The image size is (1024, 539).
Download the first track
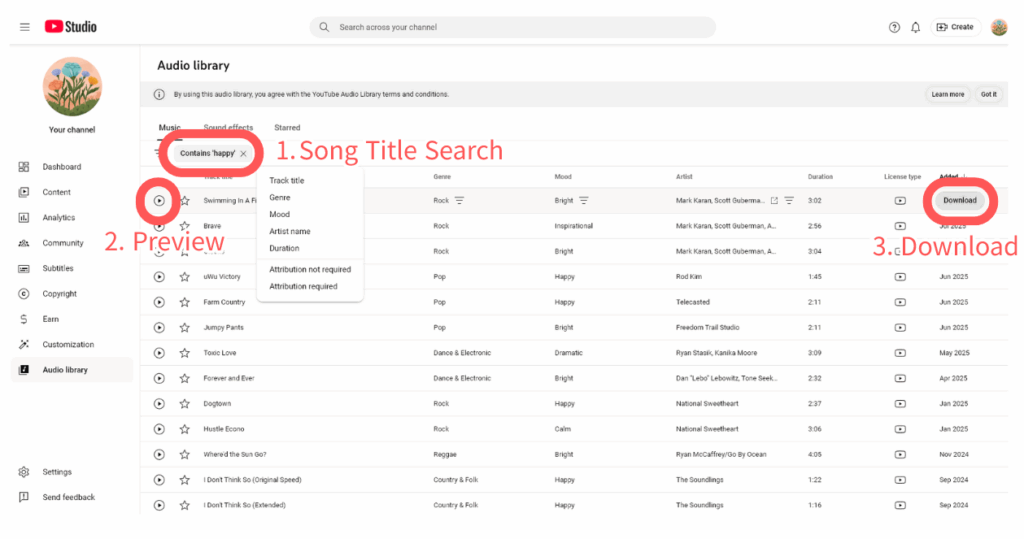tap(959, 201)
